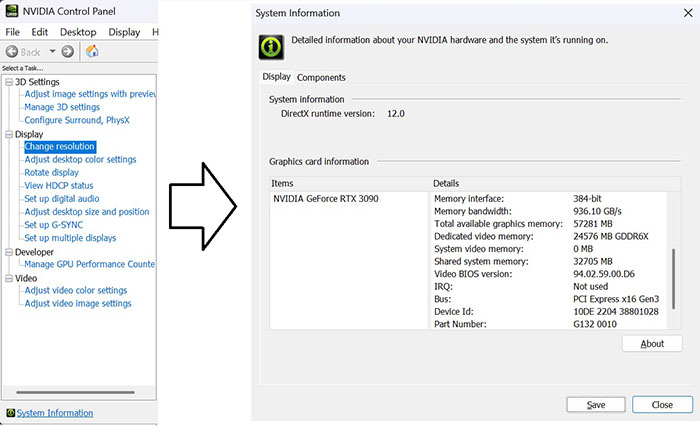Viewport: 700px width, 426px height.
Task: Click the Device Id value 10DE 2204 38801028
Action: [x=616, y=311]
